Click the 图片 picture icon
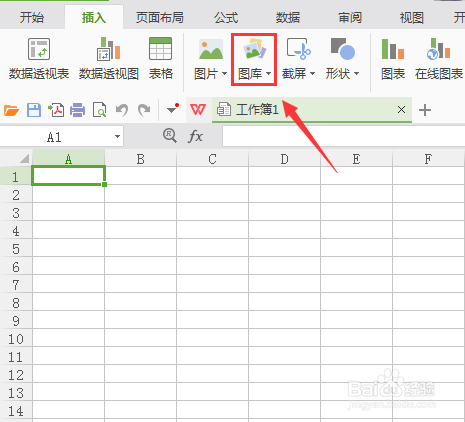 (211, 49)
